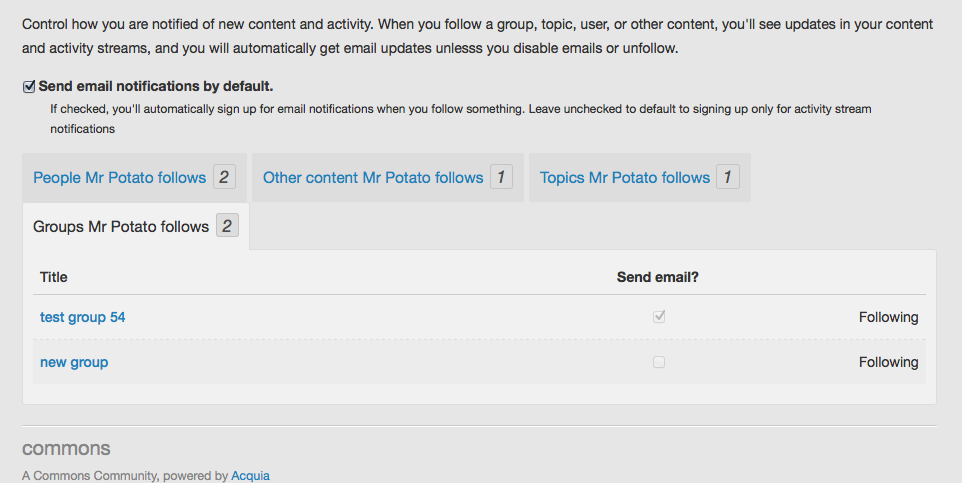Viewport: 962px width, 483px height.
Task: Click Following button for test group 54
Action: (x=888, y=317)
